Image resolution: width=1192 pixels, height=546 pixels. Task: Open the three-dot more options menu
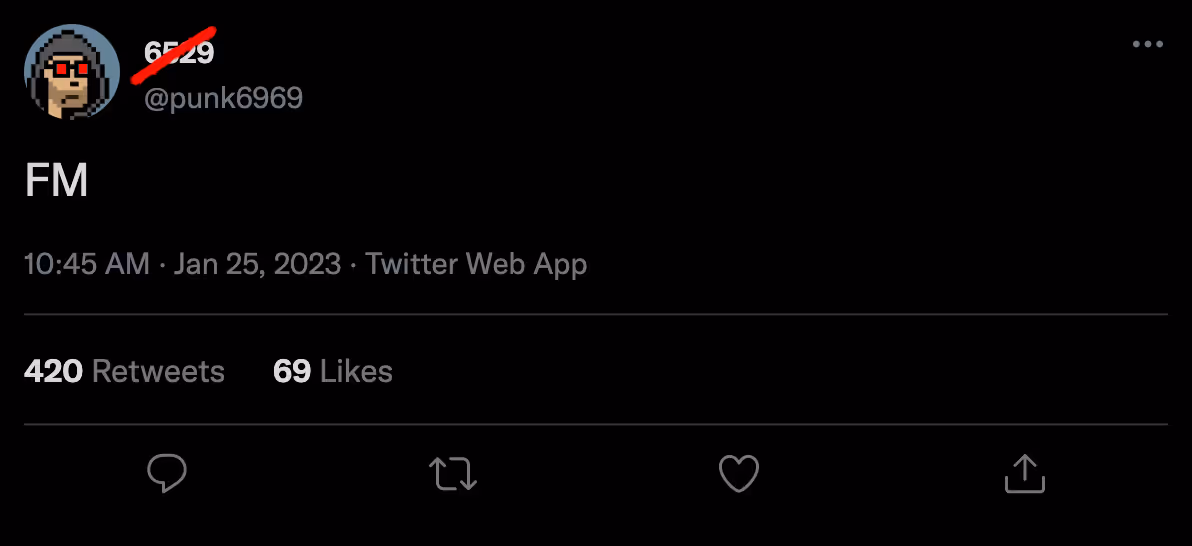click(1147, 45)
